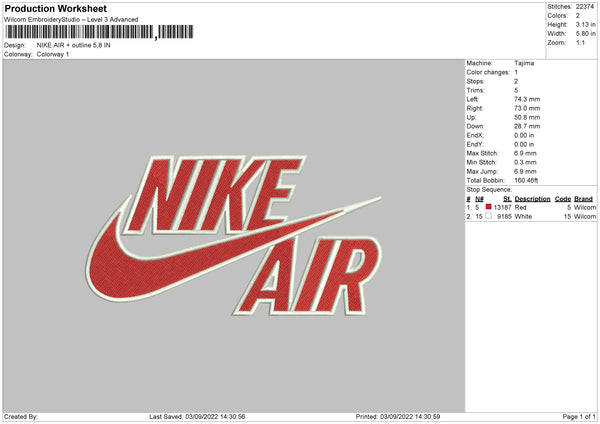
Task: Click the 'St.' column header
Action: (x=507, y=199)
